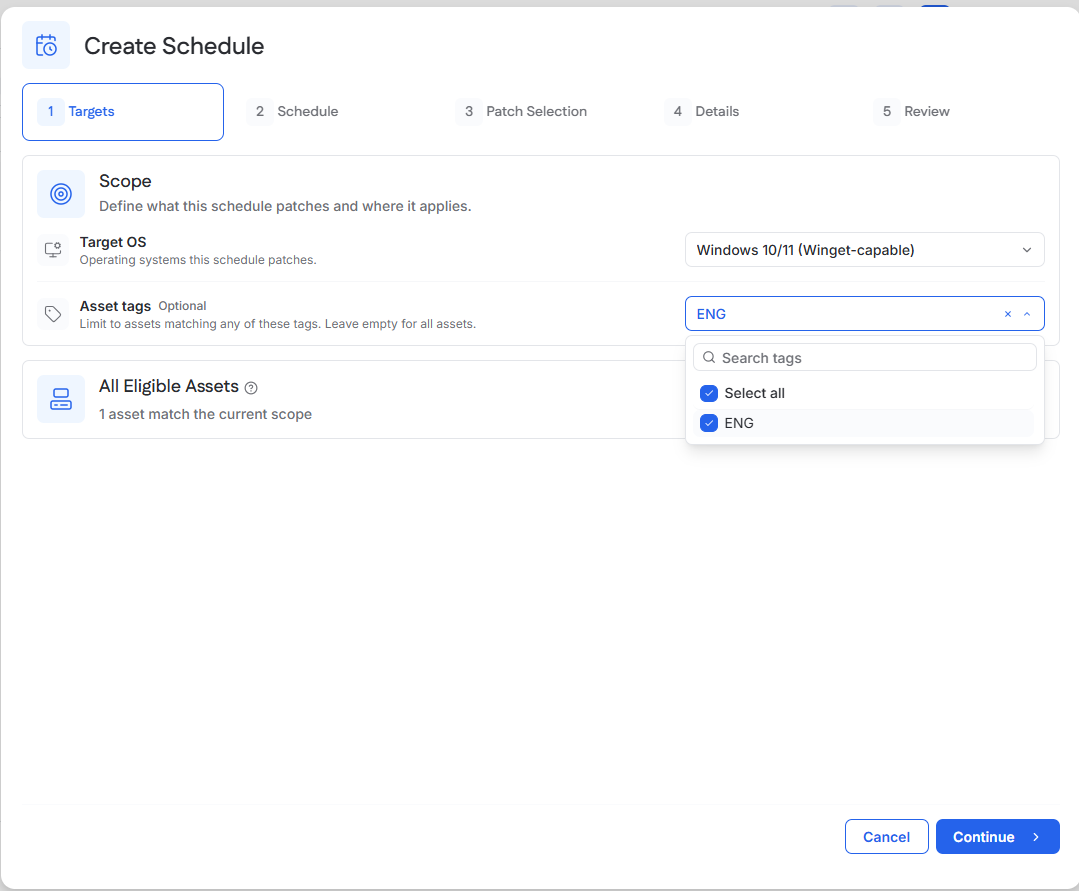Clear the ENG selection with the x icon
Image resolution: width=1079 pixels, height=891 pixels.
(1007, 314)
